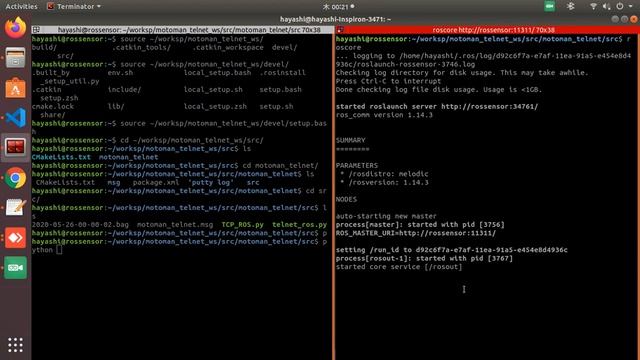The image size is (640, 360).
Task: Click the started core service [/rosout] line
Action: pos(399,267)
